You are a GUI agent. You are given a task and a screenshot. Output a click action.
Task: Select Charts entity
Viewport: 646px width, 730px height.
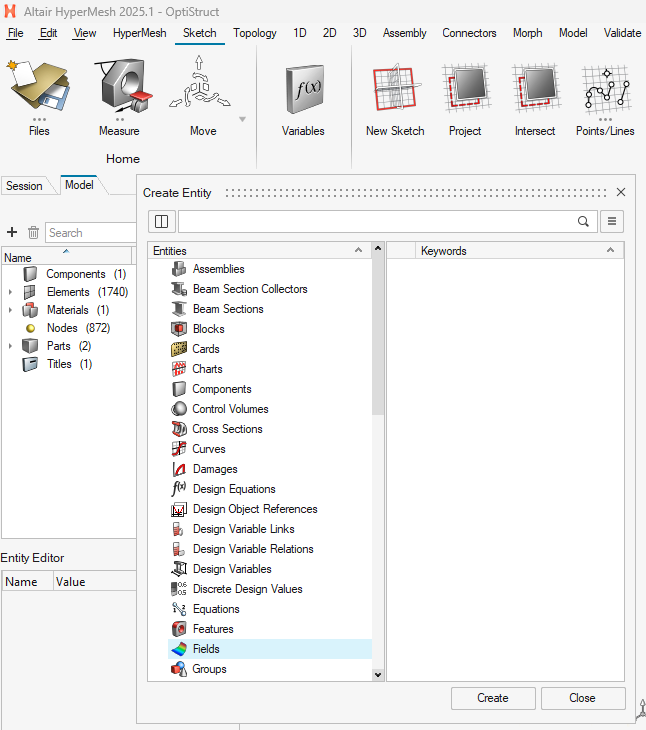(207, 369)
